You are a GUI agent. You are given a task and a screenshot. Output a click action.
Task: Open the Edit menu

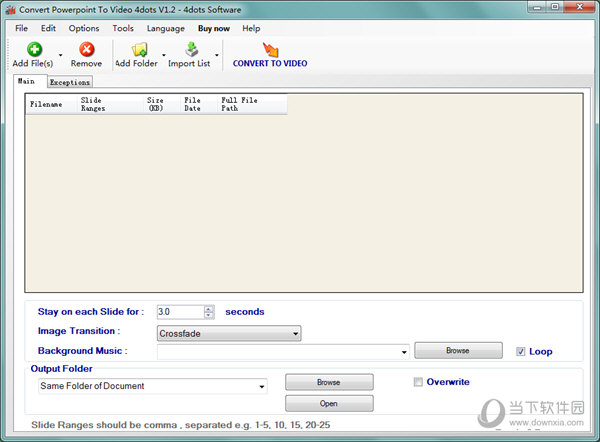(48, 28)
